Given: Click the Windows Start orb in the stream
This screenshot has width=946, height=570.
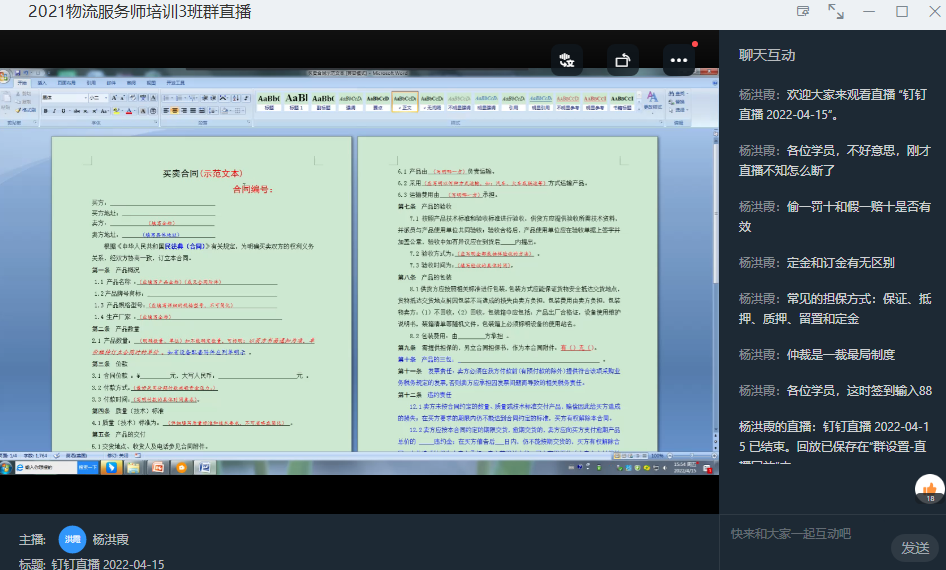Looking at the screenshot, I should (8, 467).
